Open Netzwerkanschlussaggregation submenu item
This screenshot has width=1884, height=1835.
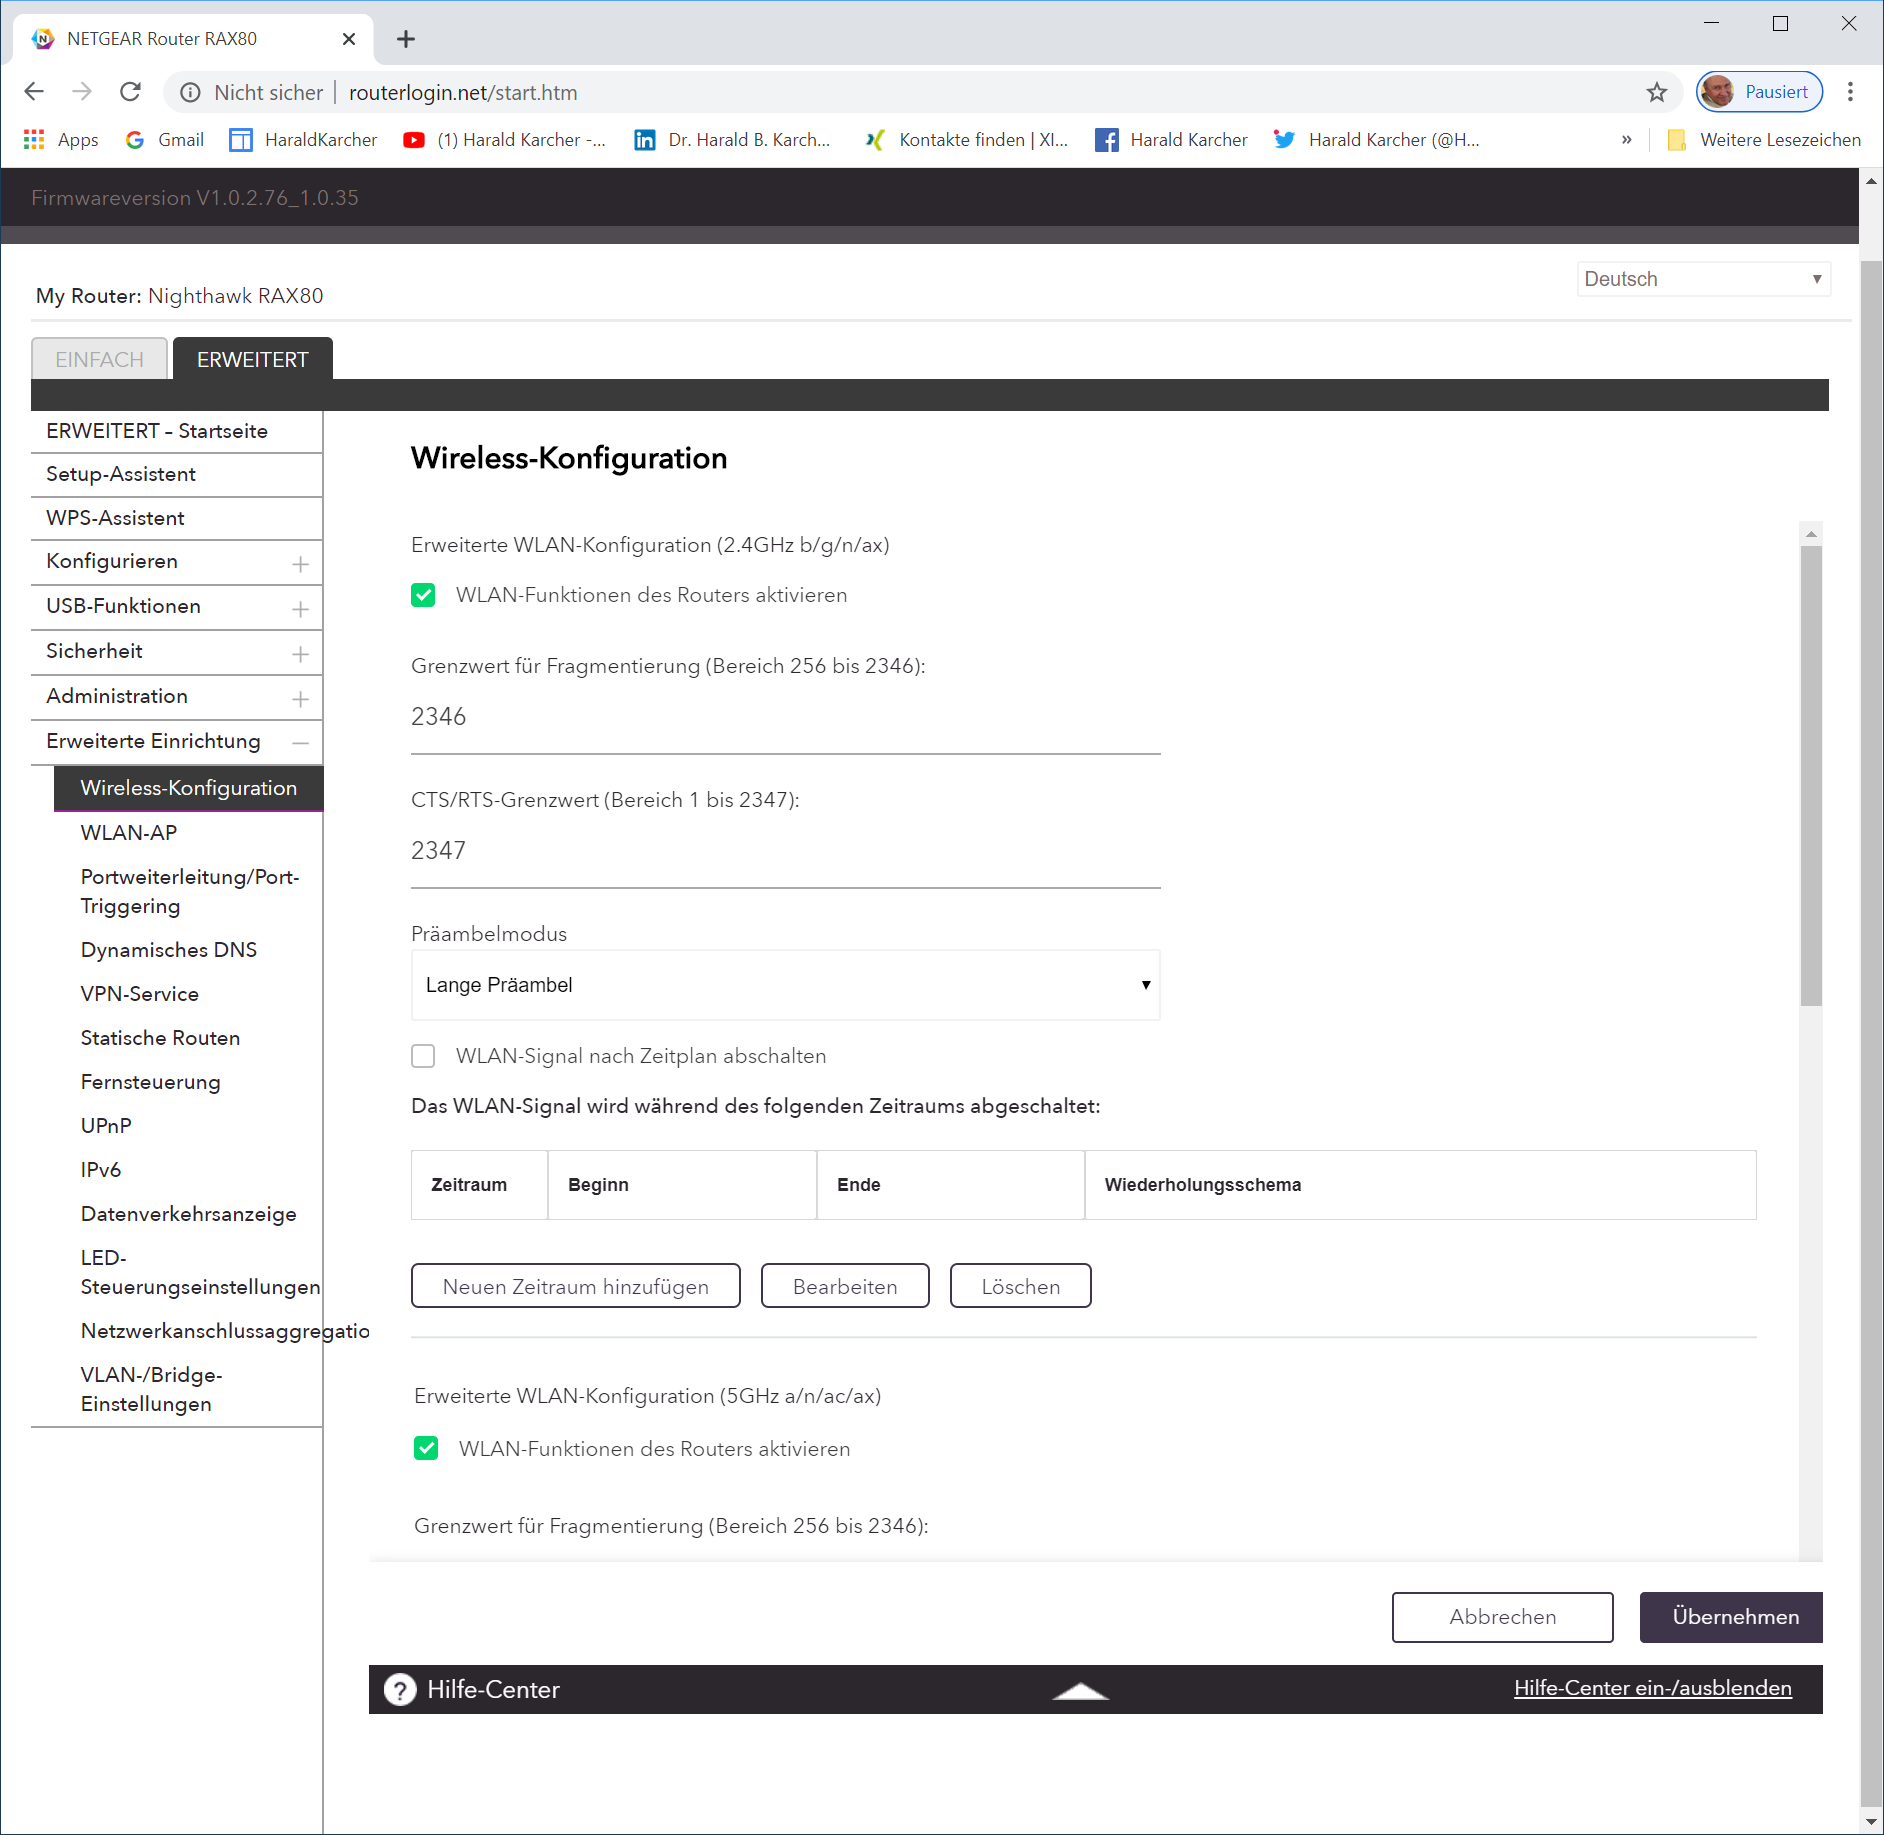pyautogui.click(x=225, y=1331)
